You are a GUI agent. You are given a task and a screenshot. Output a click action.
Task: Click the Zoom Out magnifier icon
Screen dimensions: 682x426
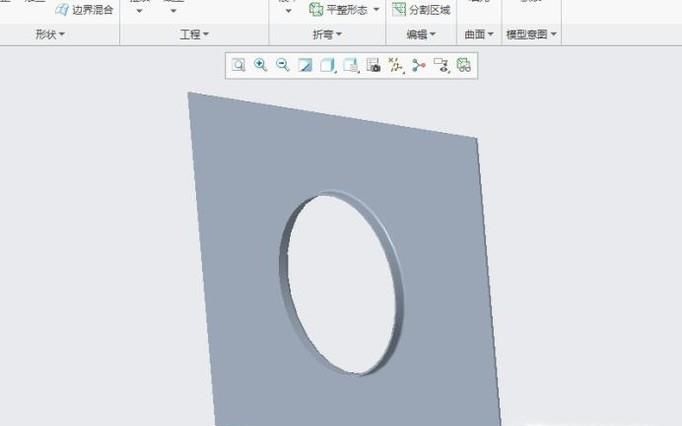pos(283,65)
